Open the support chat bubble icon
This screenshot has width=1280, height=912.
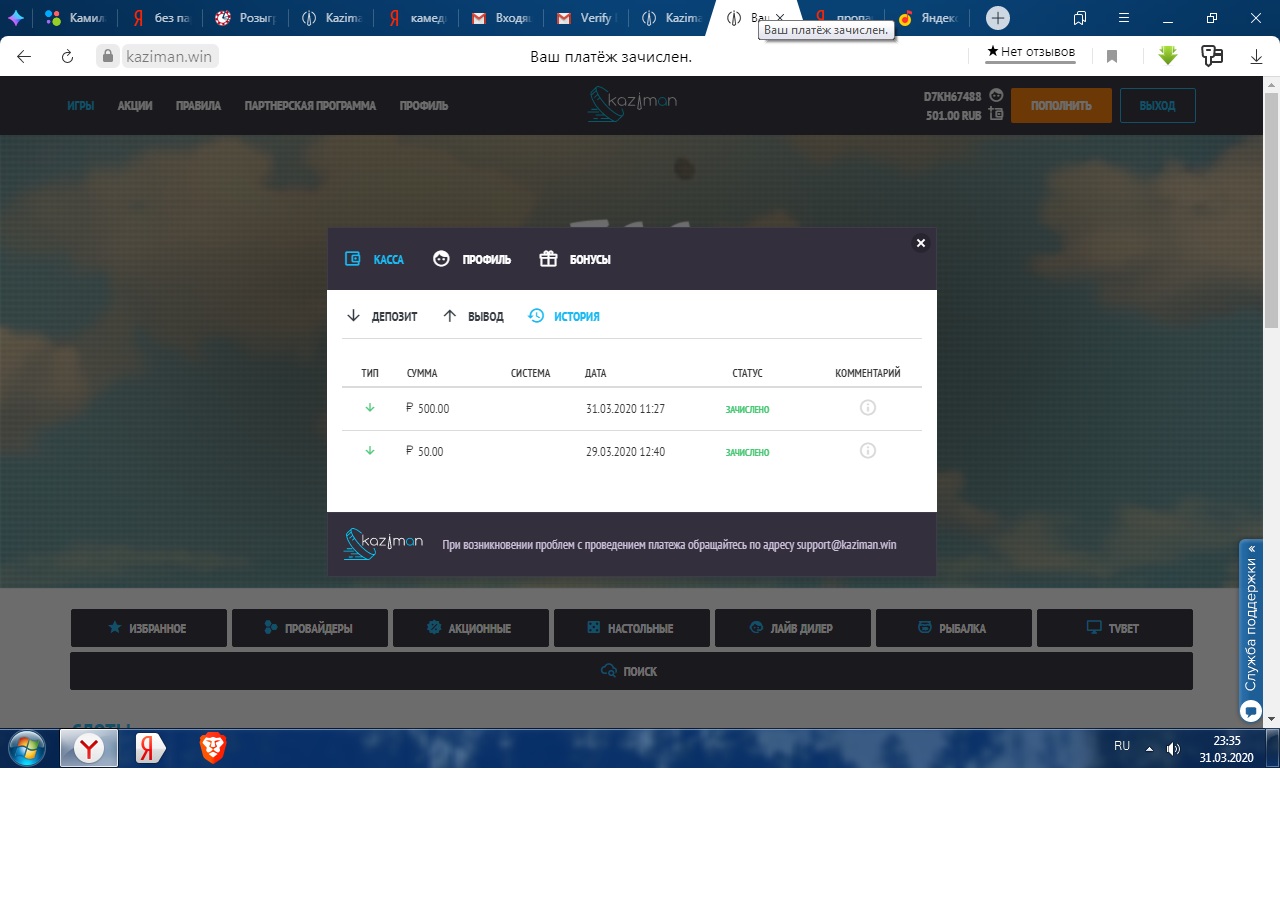(1250, 711)
